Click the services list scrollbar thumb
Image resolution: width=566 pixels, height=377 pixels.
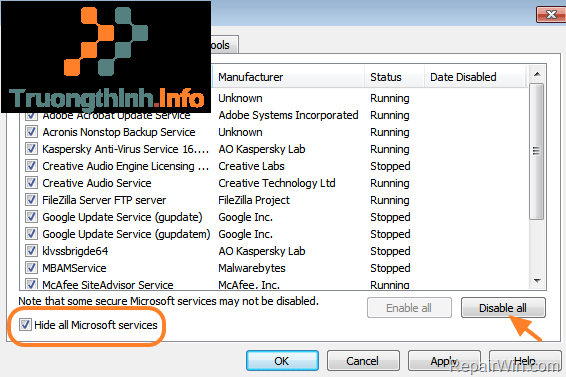point(537,151)
